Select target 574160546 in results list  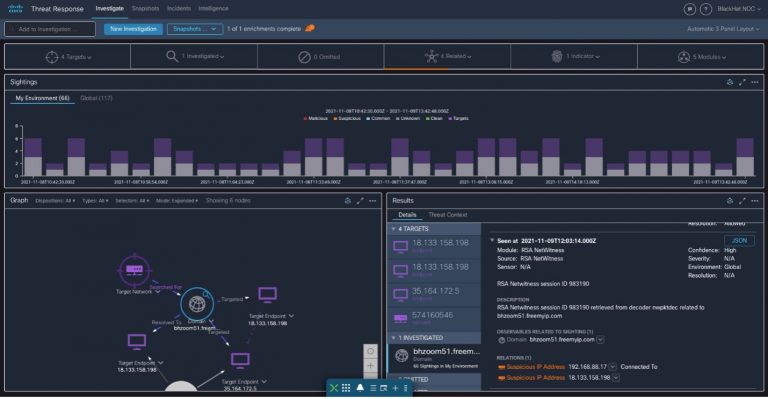(x=434, y=318)
